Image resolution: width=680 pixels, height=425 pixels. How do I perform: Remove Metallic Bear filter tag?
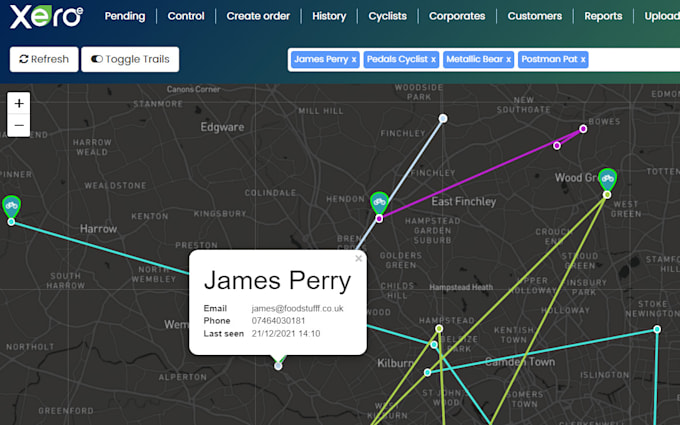pyautogui.click(x=508, y=59)
